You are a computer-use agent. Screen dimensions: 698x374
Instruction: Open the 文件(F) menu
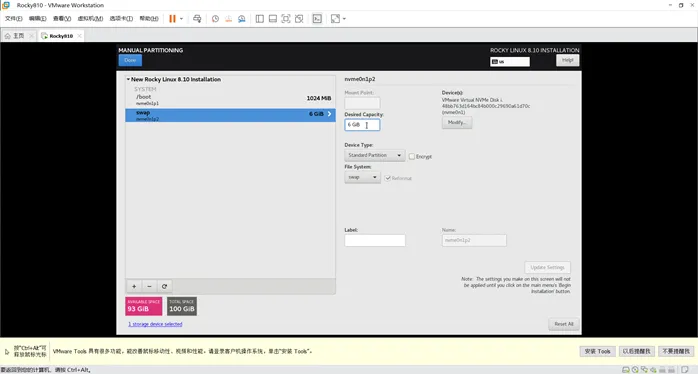[13, 19]
